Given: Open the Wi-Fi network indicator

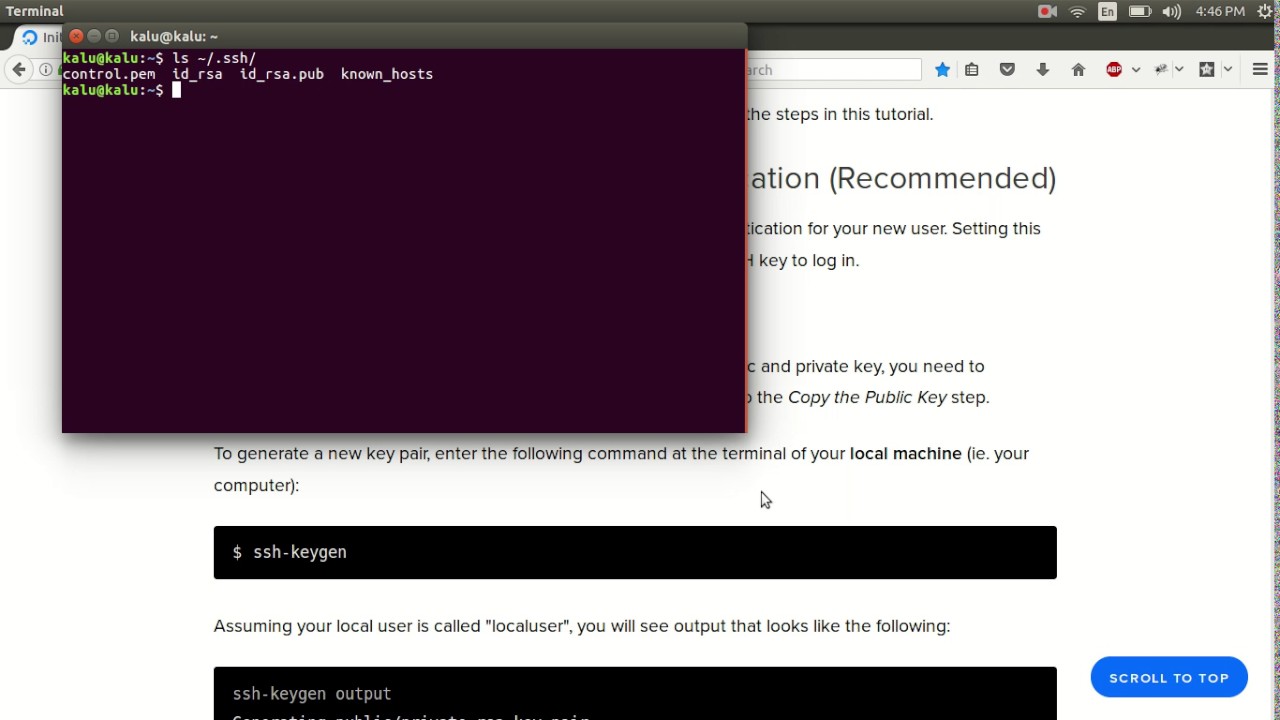Looking at the screenshot, I should [x=1077, y=11].
